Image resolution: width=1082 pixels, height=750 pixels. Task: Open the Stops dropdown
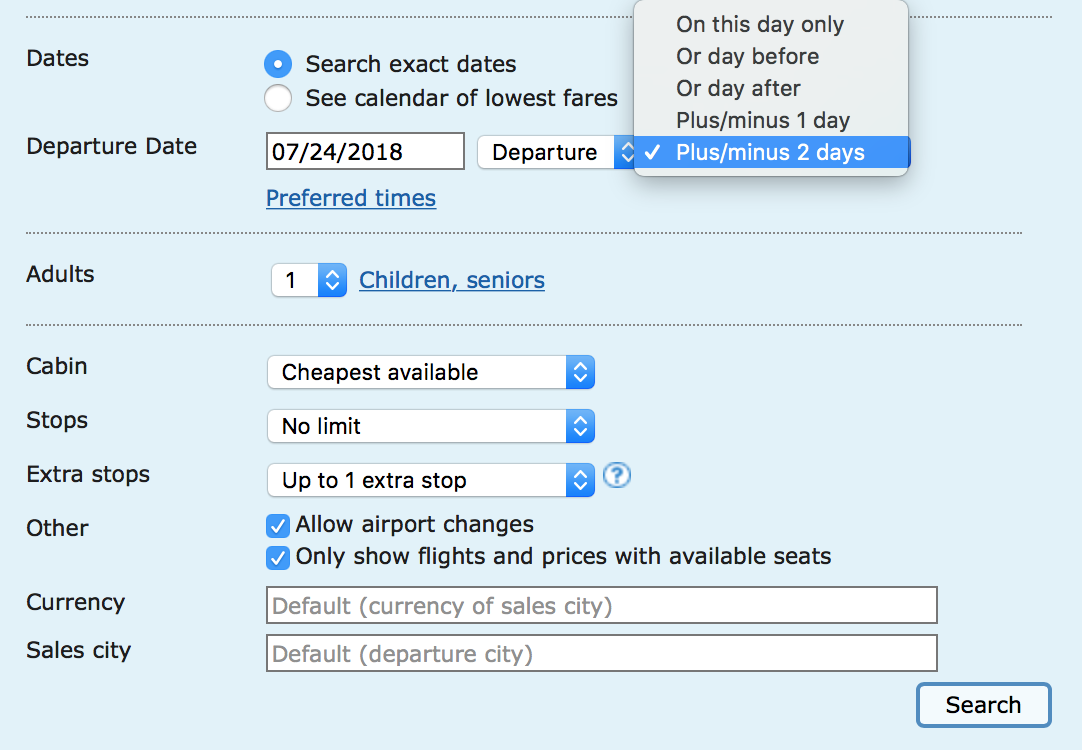tap(430, 427)
